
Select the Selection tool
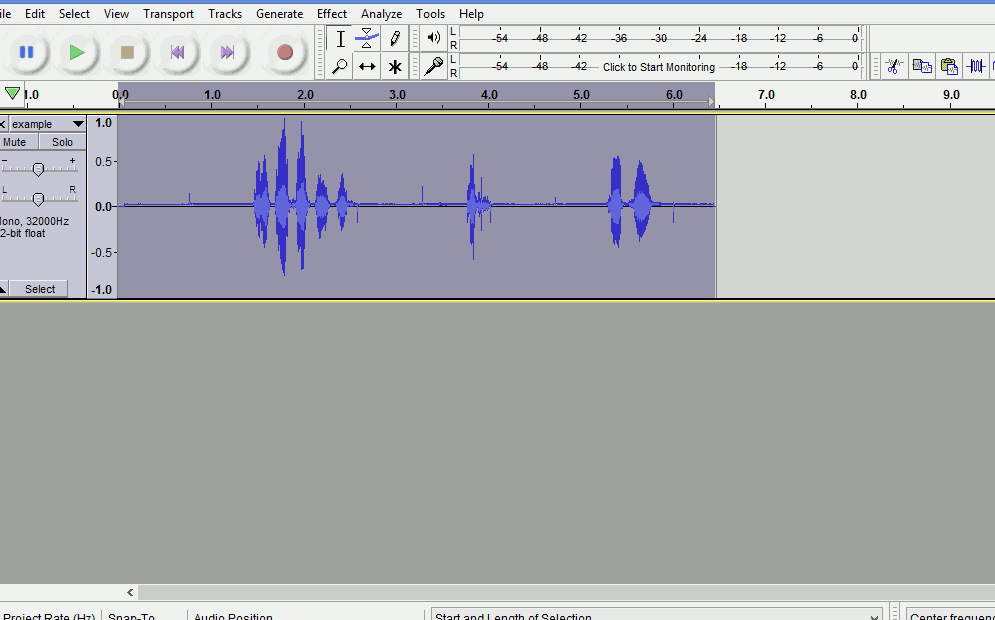[x=340, y=38]
